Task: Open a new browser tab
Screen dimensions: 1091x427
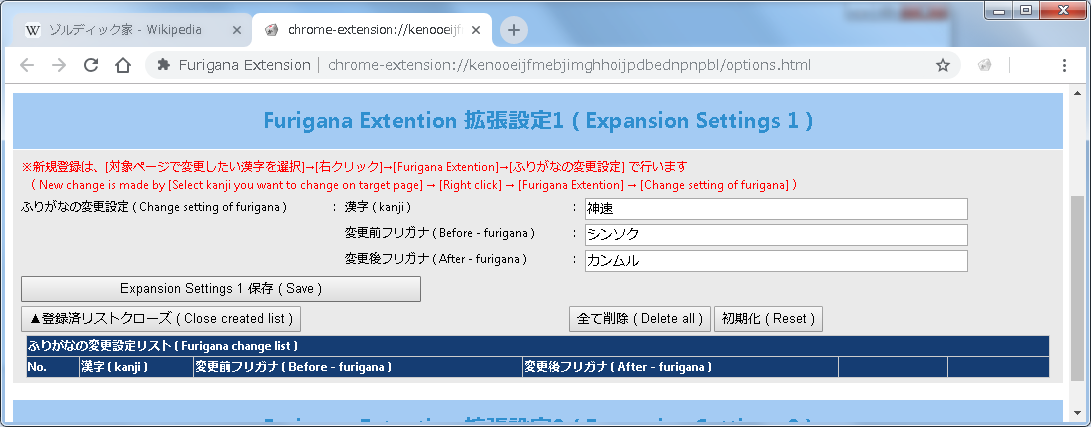Action: (x=513, y=30)
